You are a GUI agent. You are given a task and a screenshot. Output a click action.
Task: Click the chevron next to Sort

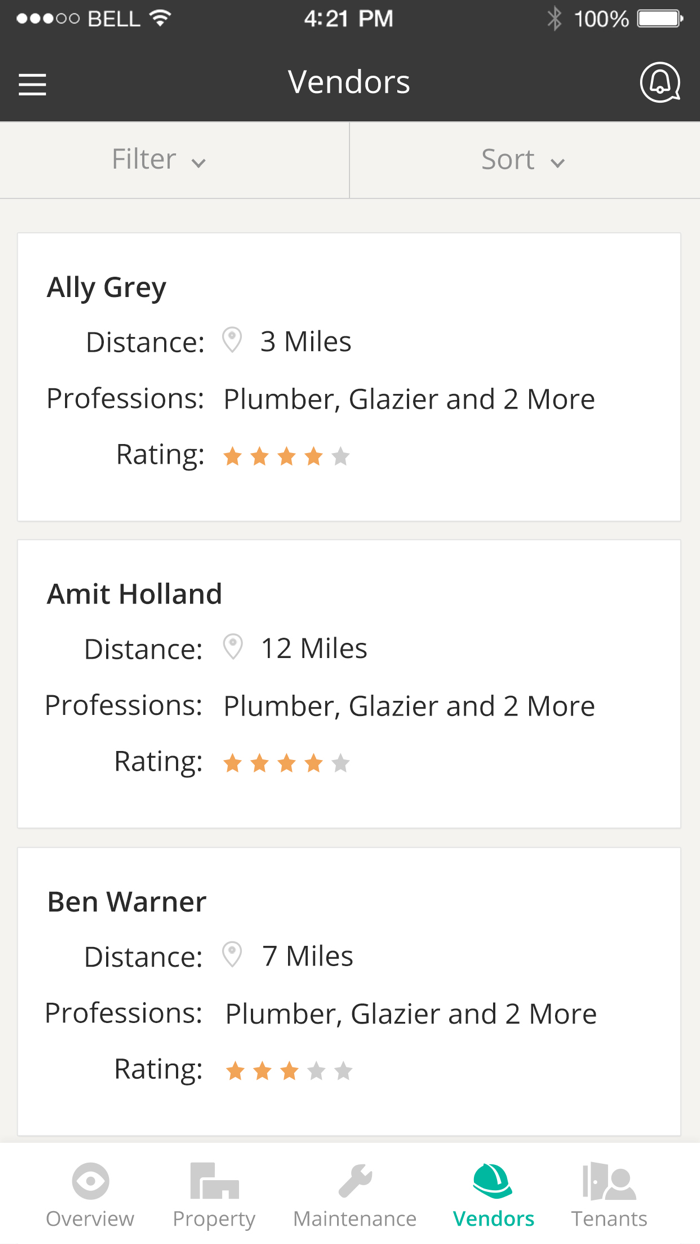(x=558, y=163)
